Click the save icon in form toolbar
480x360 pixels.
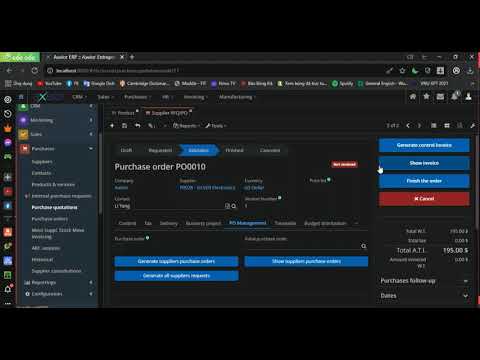click(x=124, y=126)
